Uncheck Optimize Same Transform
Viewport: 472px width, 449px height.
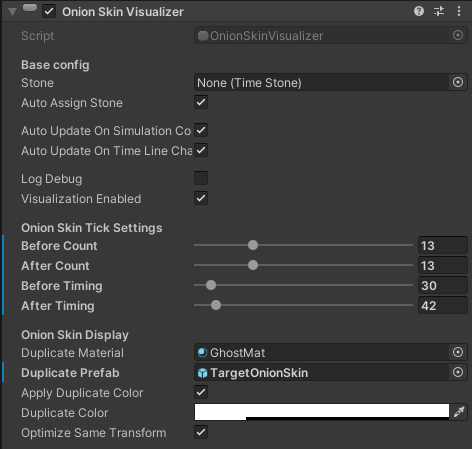201,432
